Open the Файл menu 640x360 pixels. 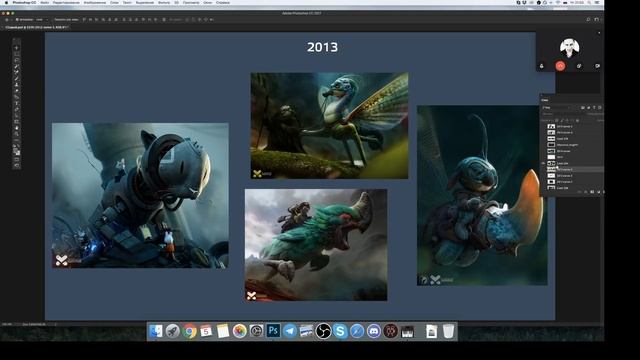[44, 2]
